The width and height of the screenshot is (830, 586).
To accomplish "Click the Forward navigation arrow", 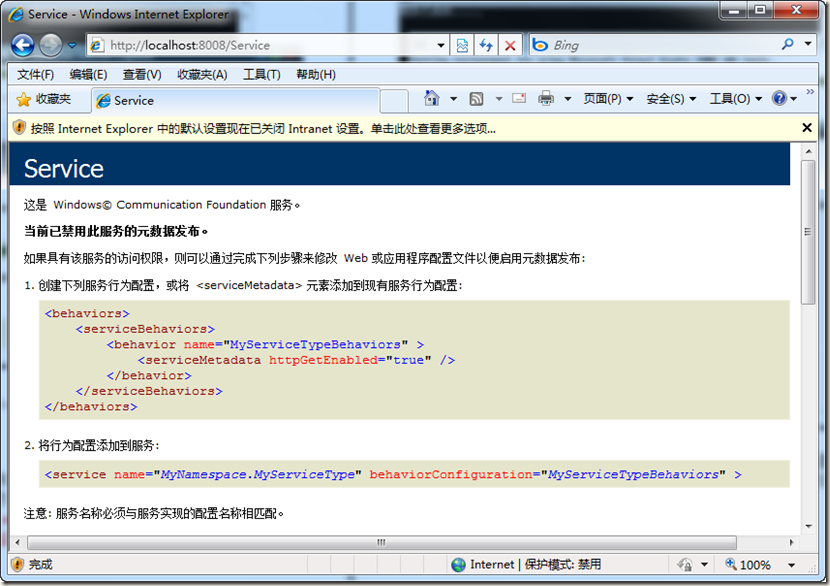I will 51,46.
